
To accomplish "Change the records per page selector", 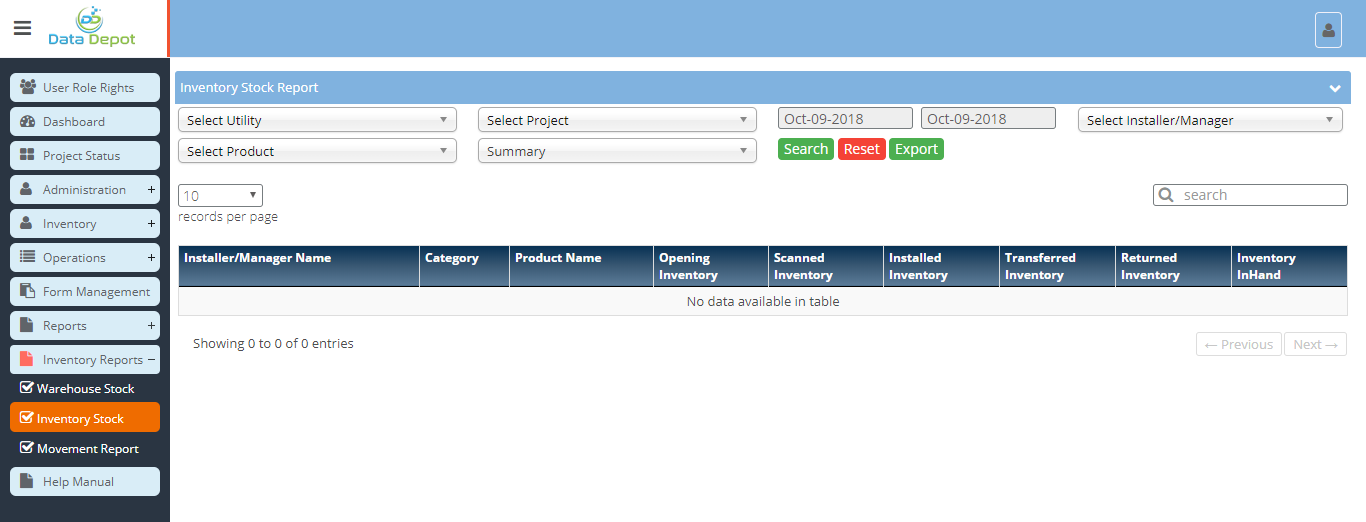I will pyautogui.click(x=220, y=196).
